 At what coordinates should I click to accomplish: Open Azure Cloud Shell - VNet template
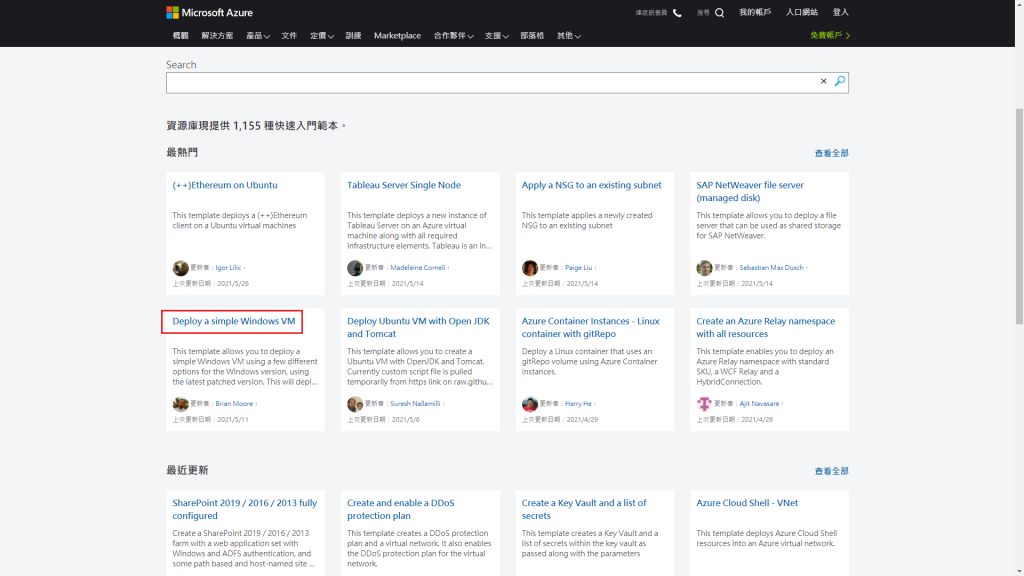pos(746,504)
